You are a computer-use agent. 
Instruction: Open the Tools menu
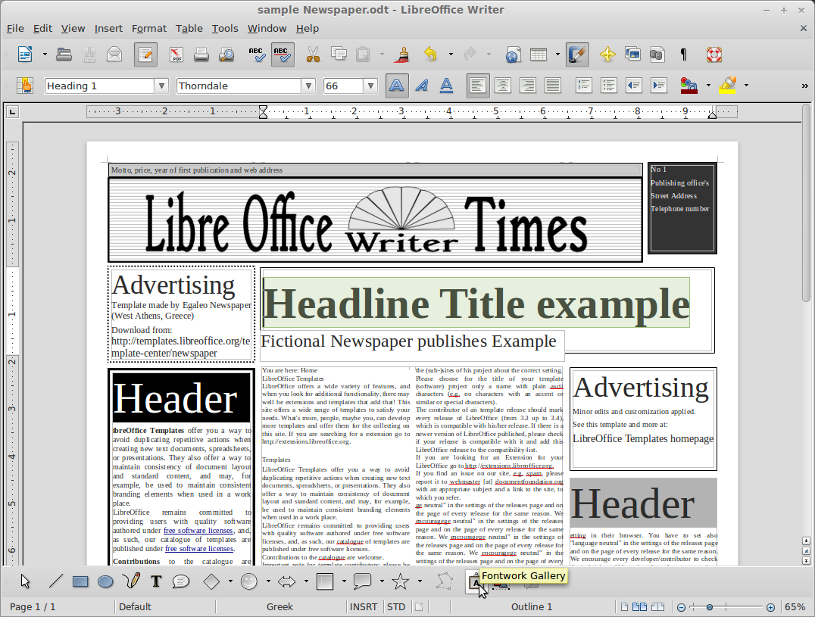(x=225, y=28)
